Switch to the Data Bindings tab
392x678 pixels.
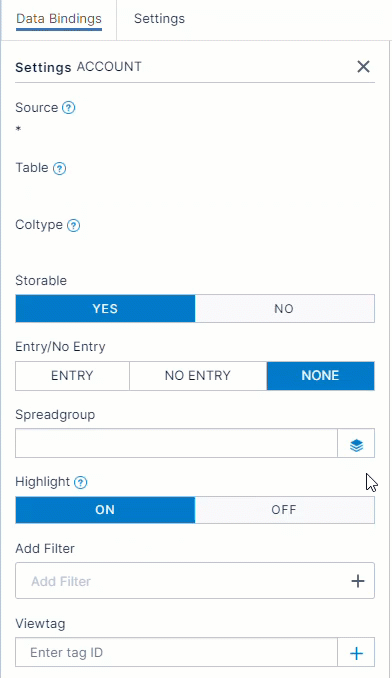coord(59,19)
